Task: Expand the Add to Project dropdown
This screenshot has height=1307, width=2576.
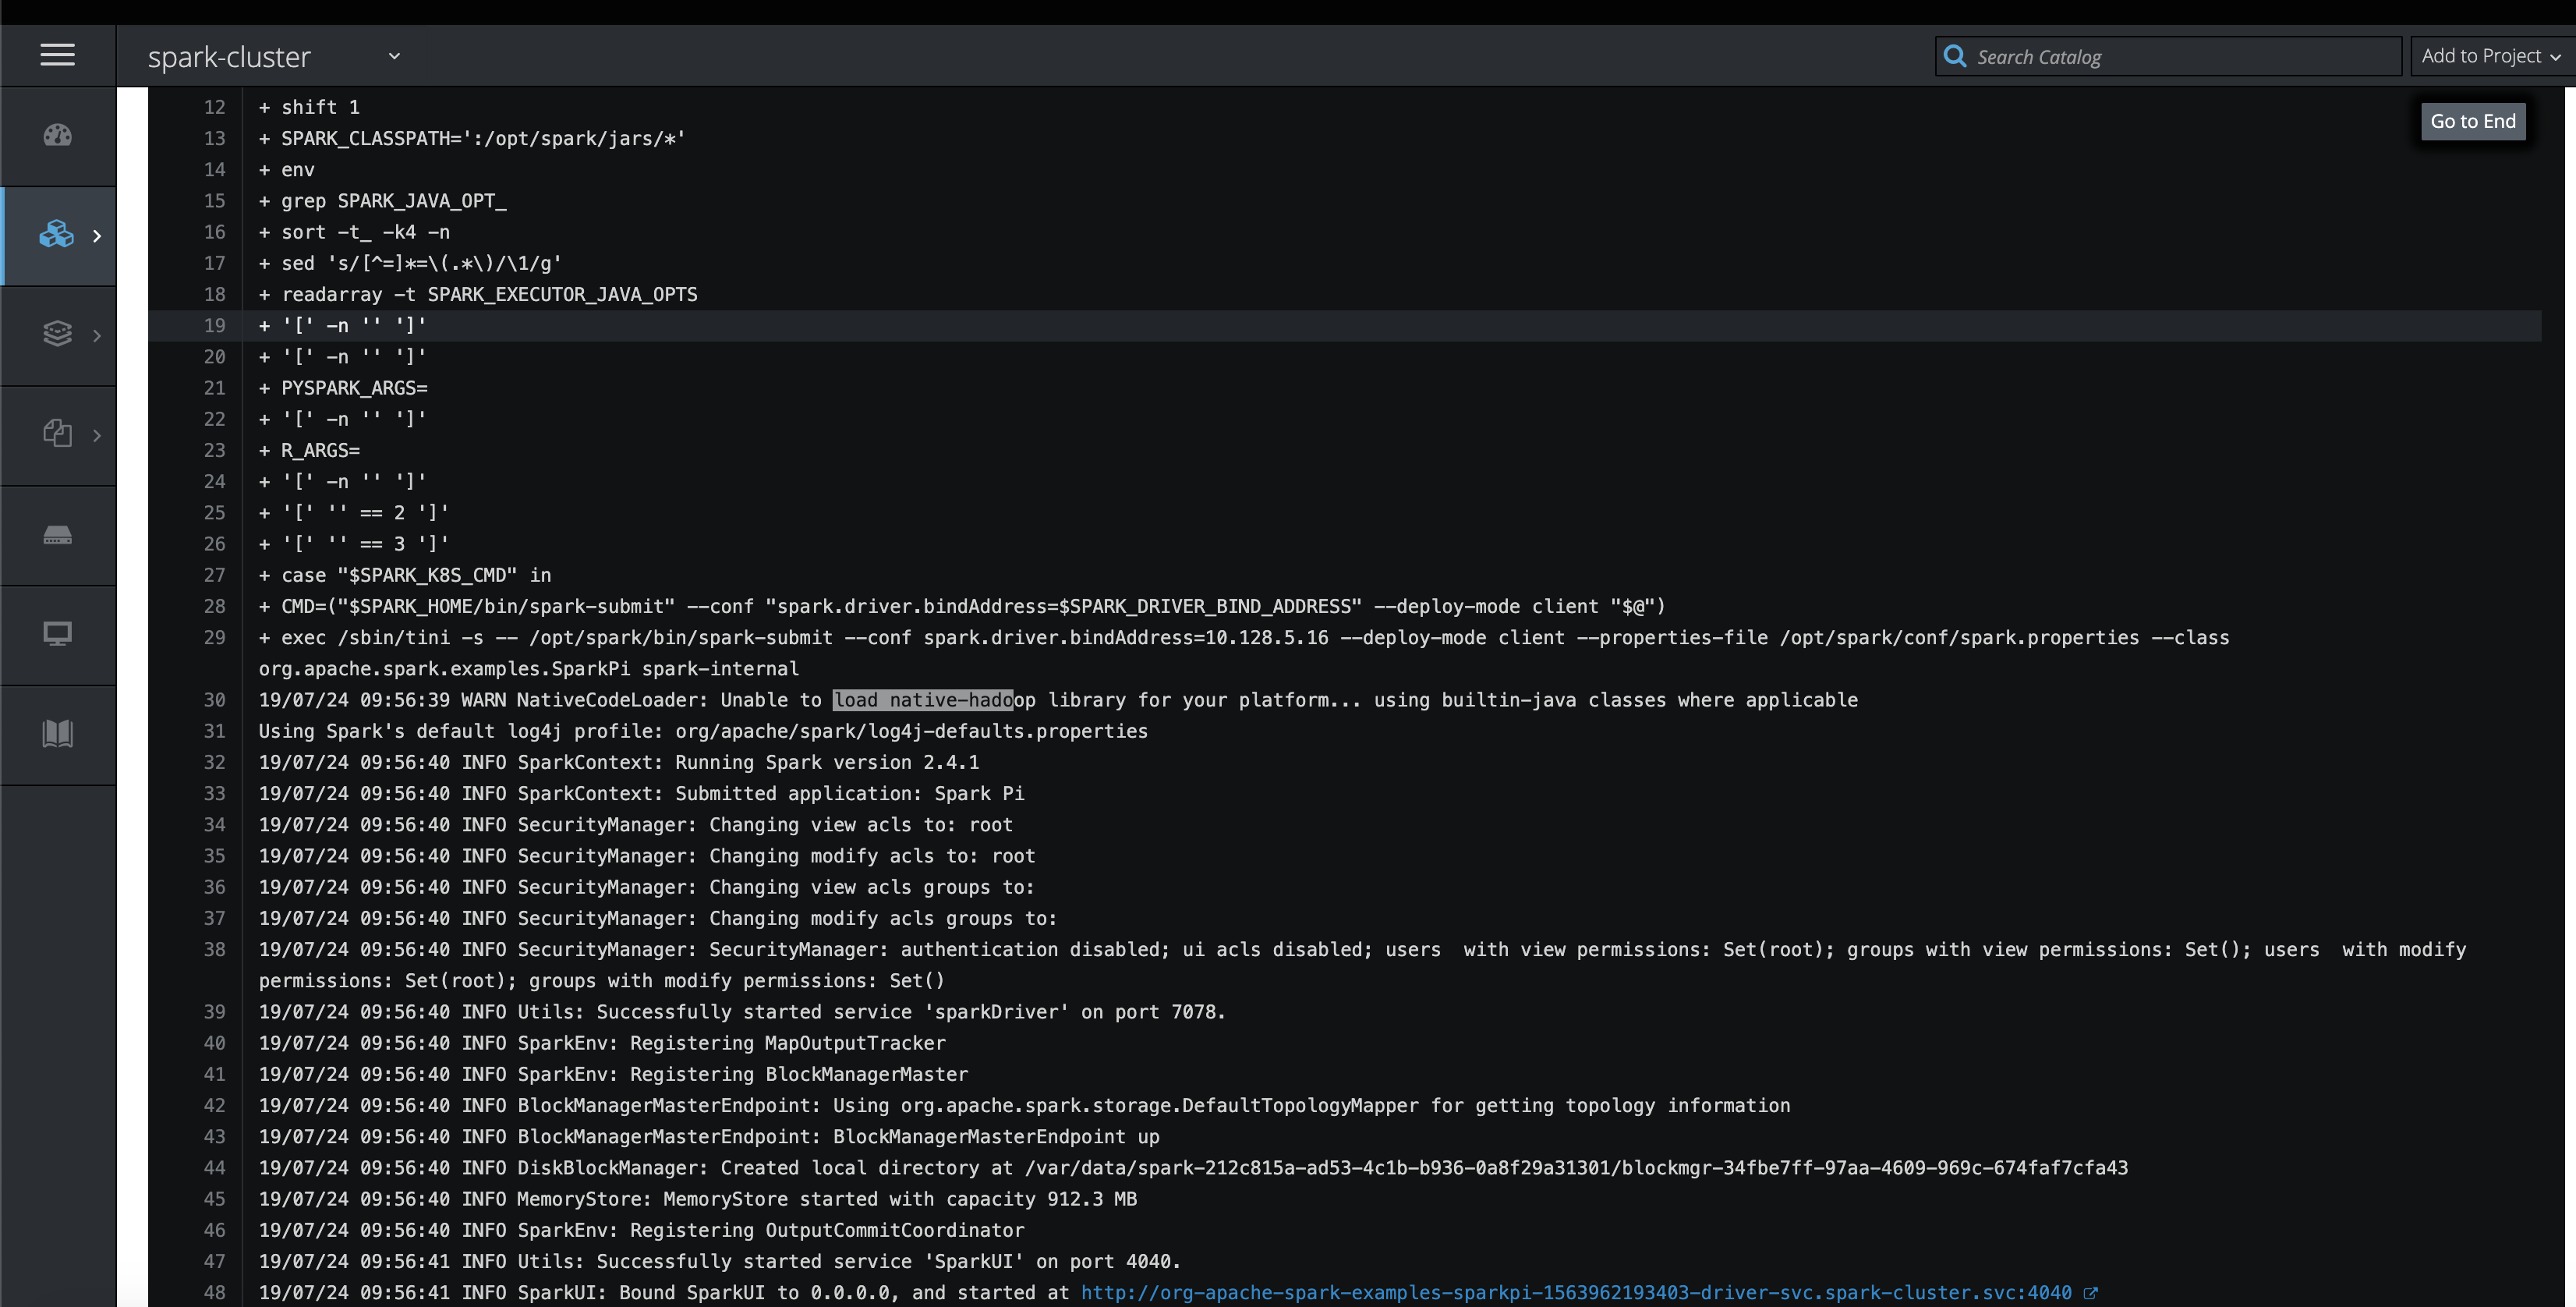Action: pos(2489,55)
